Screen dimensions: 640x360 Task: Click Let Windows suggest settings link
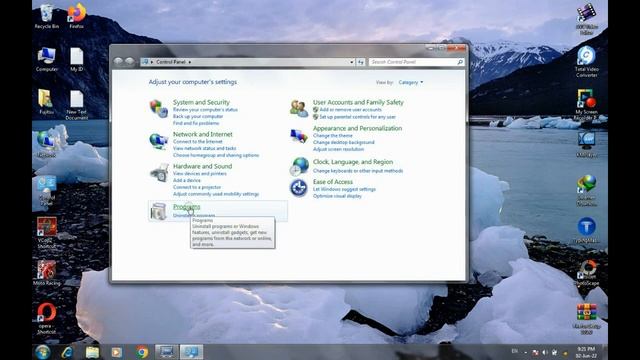pyautogui.click(x=344, y=189)
